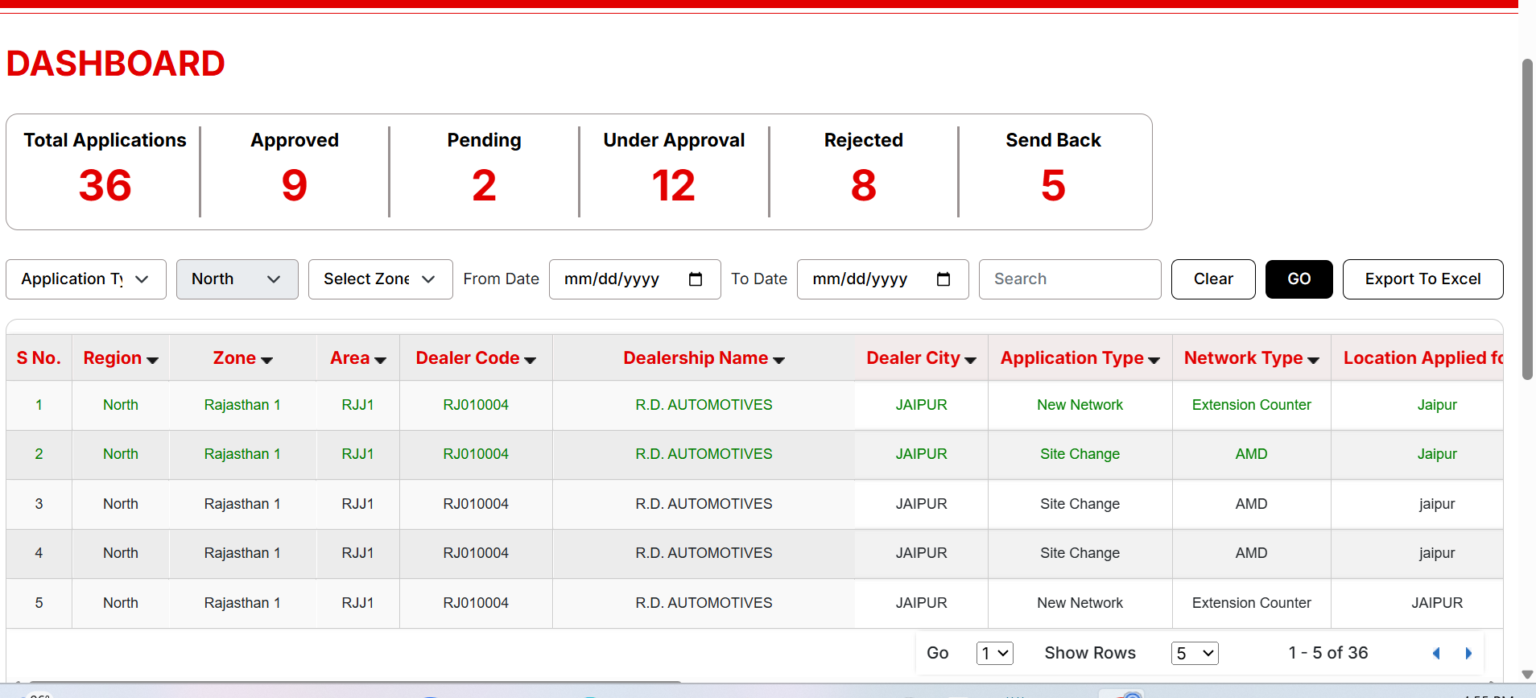Sort by the Zone column arrow
This screenshot has width=1536, height=698.
click(267, 360)
